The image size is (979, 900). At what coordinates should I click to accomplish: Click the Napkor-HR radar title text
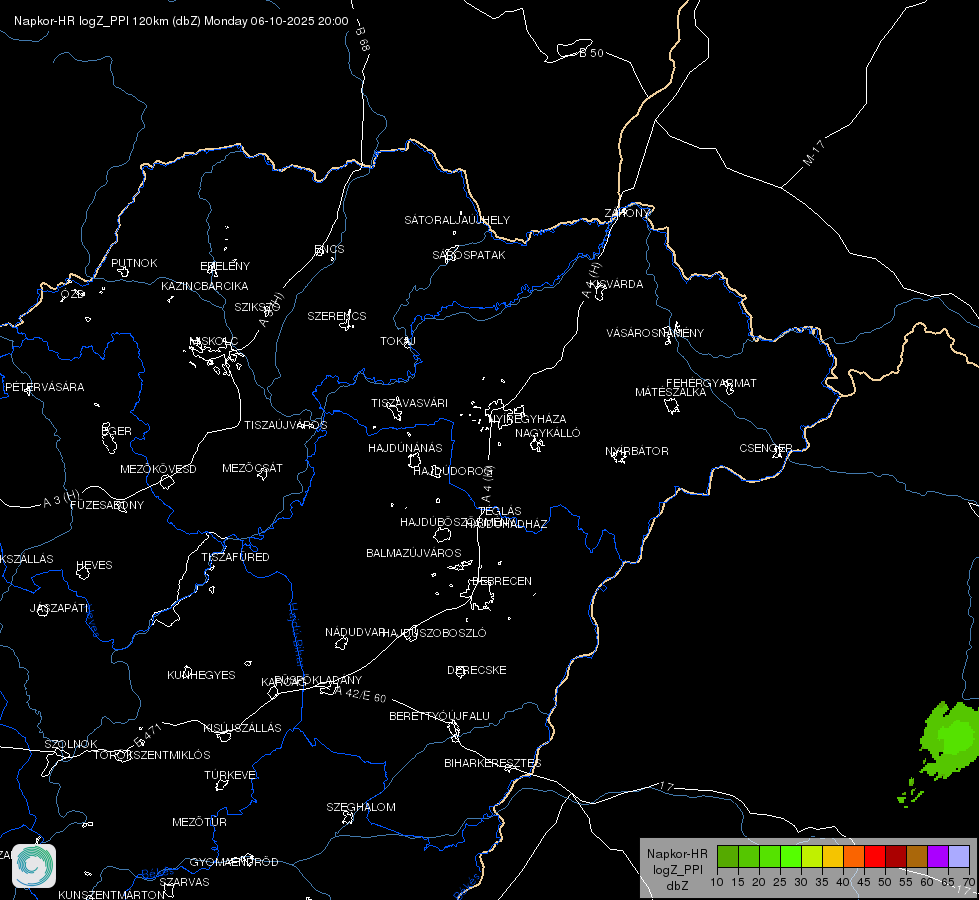click(181, 21)
